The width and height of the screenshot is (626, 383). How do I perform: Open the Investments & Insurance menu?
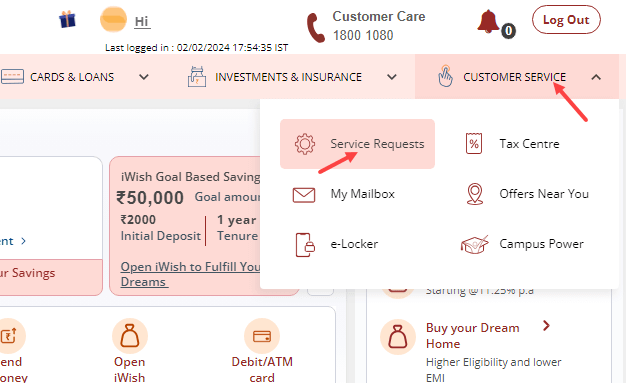point(288,77)
